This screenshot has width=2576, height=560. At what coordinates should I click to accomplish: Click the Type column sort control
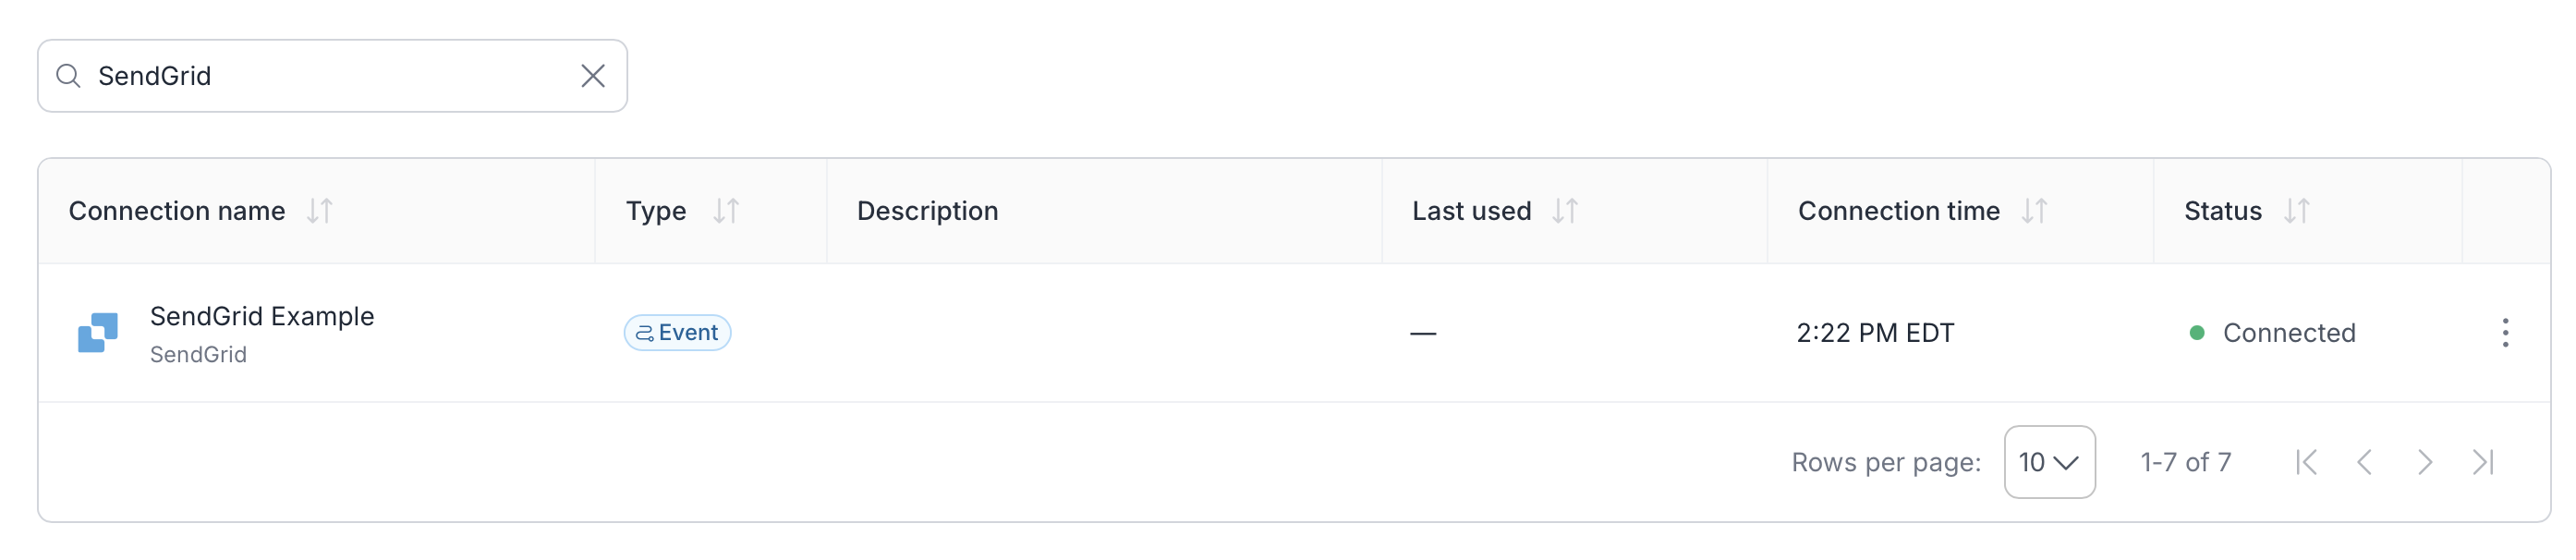click(x=727, y=211)
